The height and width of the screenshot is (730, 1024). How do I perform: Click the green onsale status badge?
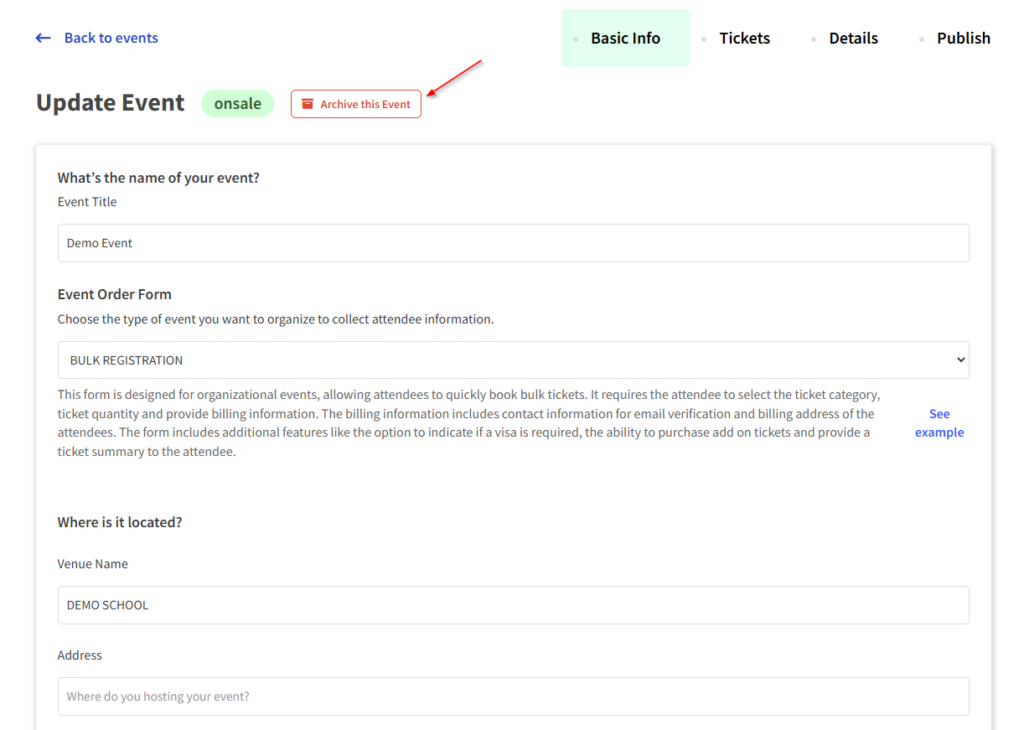237,104
